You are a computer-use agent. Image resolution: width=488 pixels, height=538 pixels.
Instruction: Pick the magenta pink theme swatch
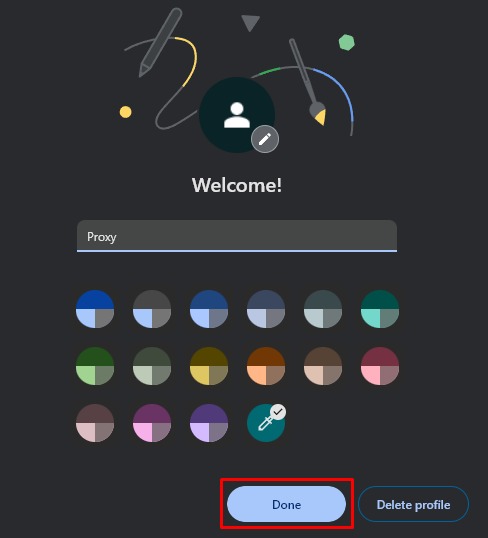[x=152, y=423]
